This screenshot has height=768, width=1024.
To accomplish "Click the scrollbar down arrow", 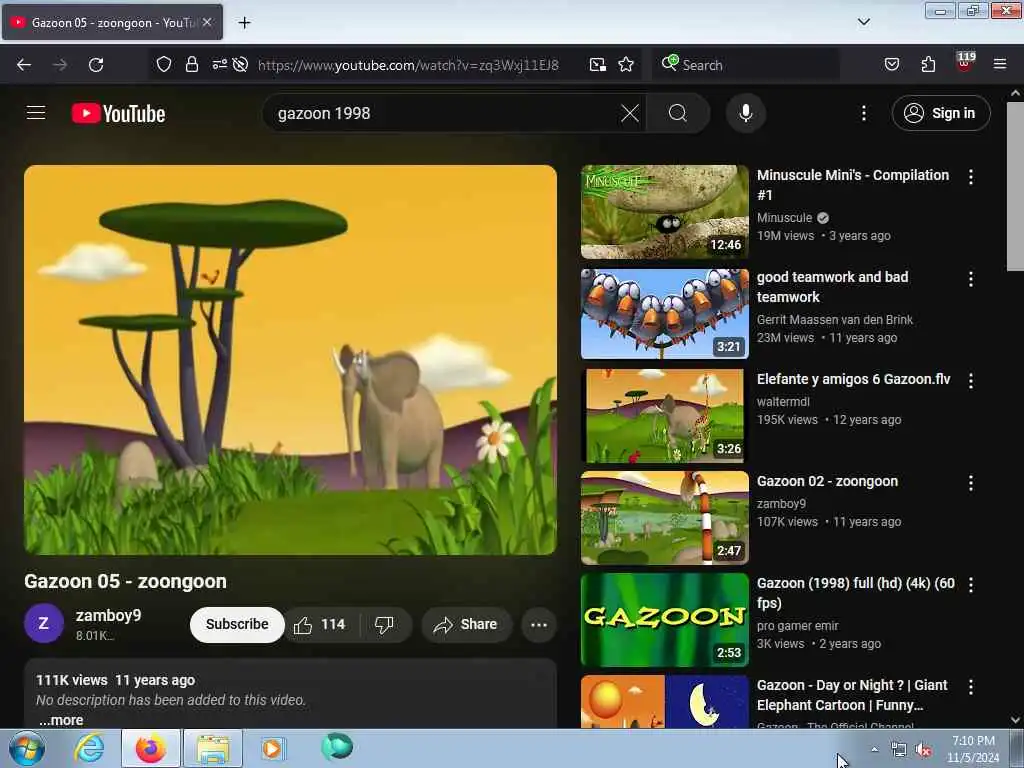I will pos(1015,720).
